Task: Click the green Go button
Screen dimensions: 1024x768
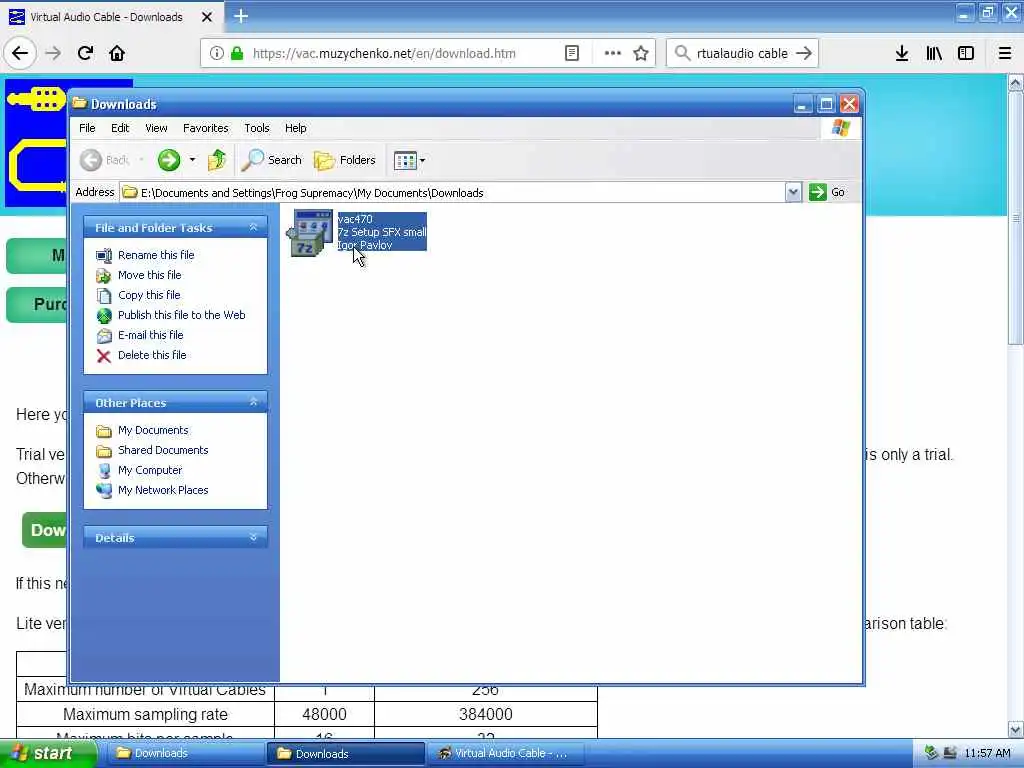Action: pyautogui.click(x=827, y=192)
